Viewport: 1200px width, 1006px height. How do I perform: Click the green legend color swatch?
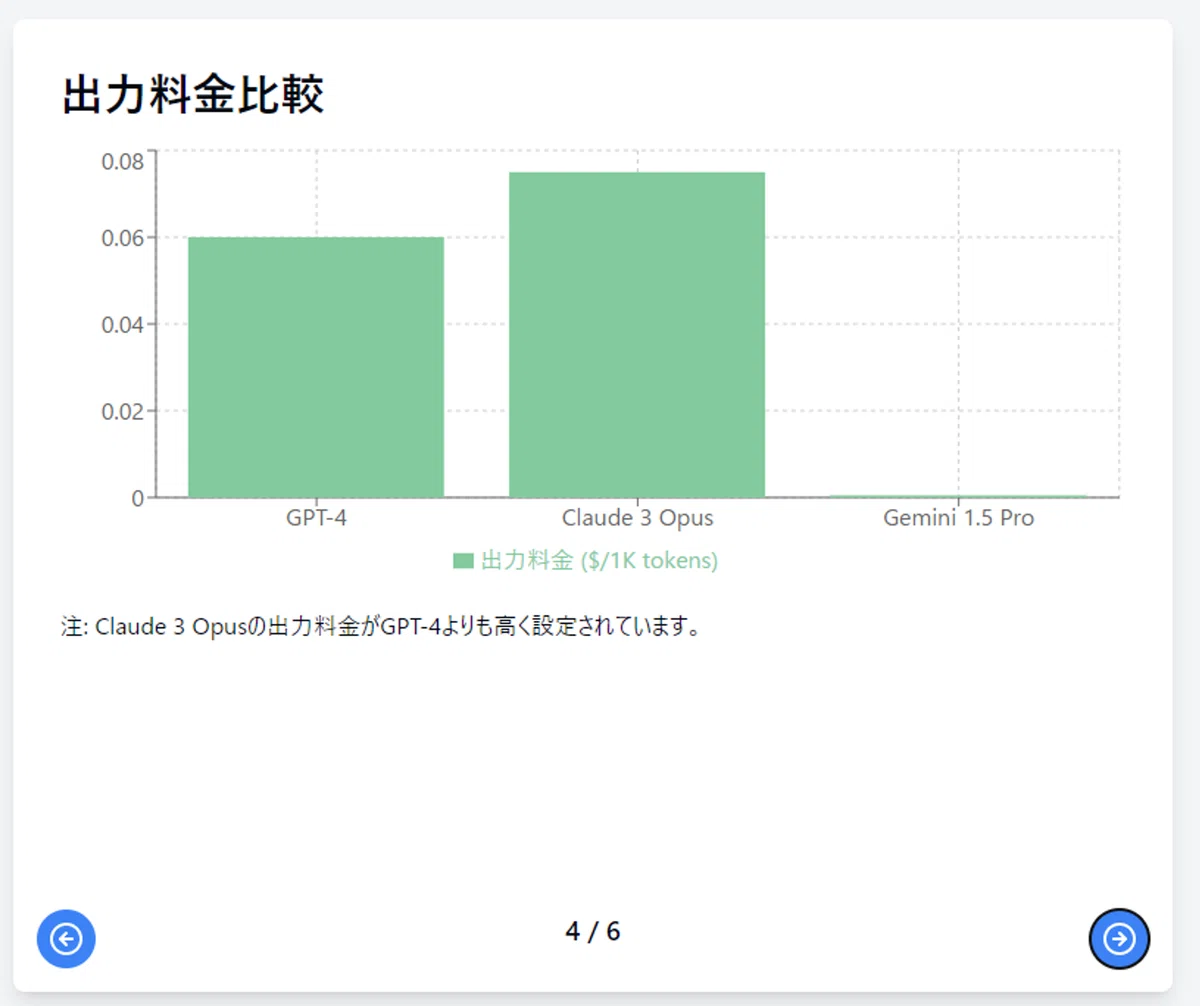[x=463, y=561]
